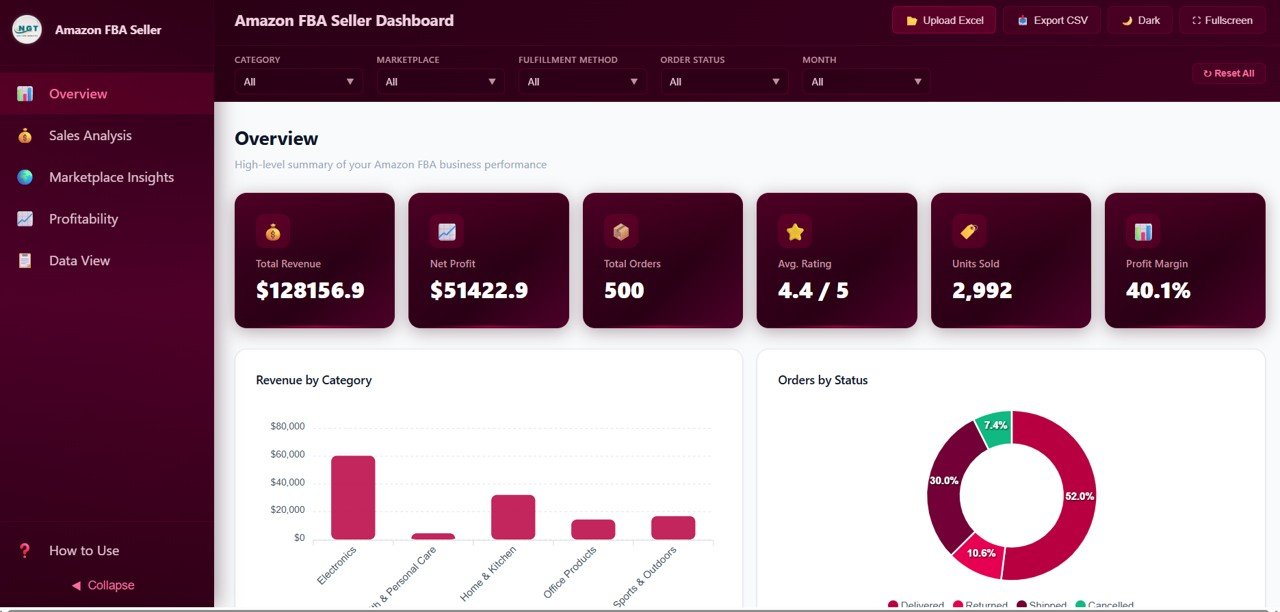Click the Marketplace Insights globe icon
1280x612 pixels.
point(24,177)
